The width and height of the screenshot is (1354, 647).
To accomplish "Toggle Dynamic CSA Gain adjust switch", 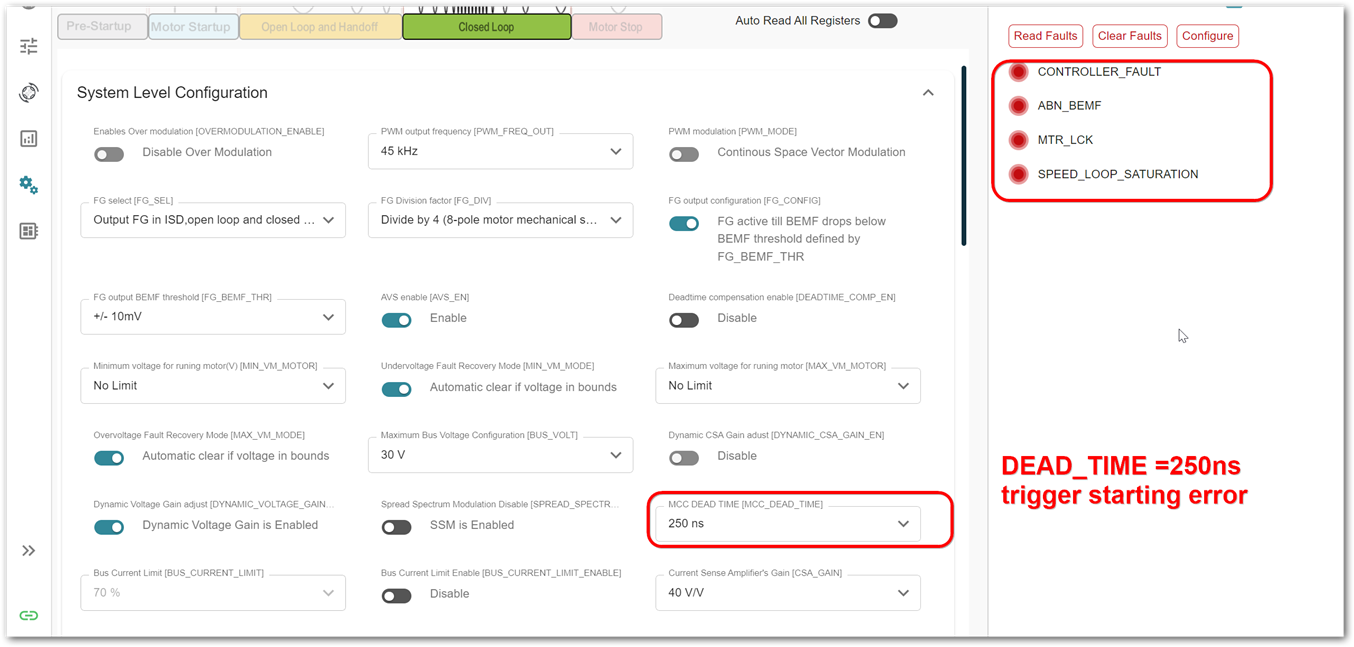I will click(x=684, y=457).
